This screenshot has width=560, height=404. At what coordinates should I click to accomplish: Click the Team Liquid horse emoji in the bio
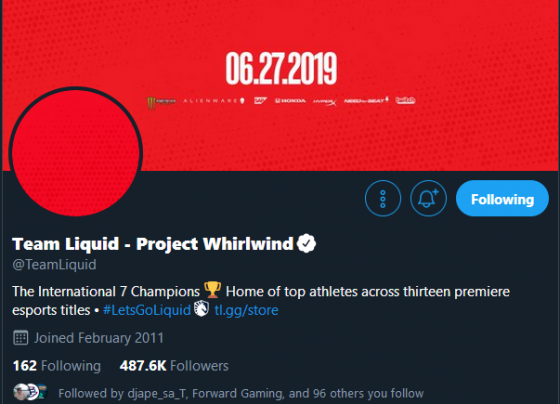[202, 309]
